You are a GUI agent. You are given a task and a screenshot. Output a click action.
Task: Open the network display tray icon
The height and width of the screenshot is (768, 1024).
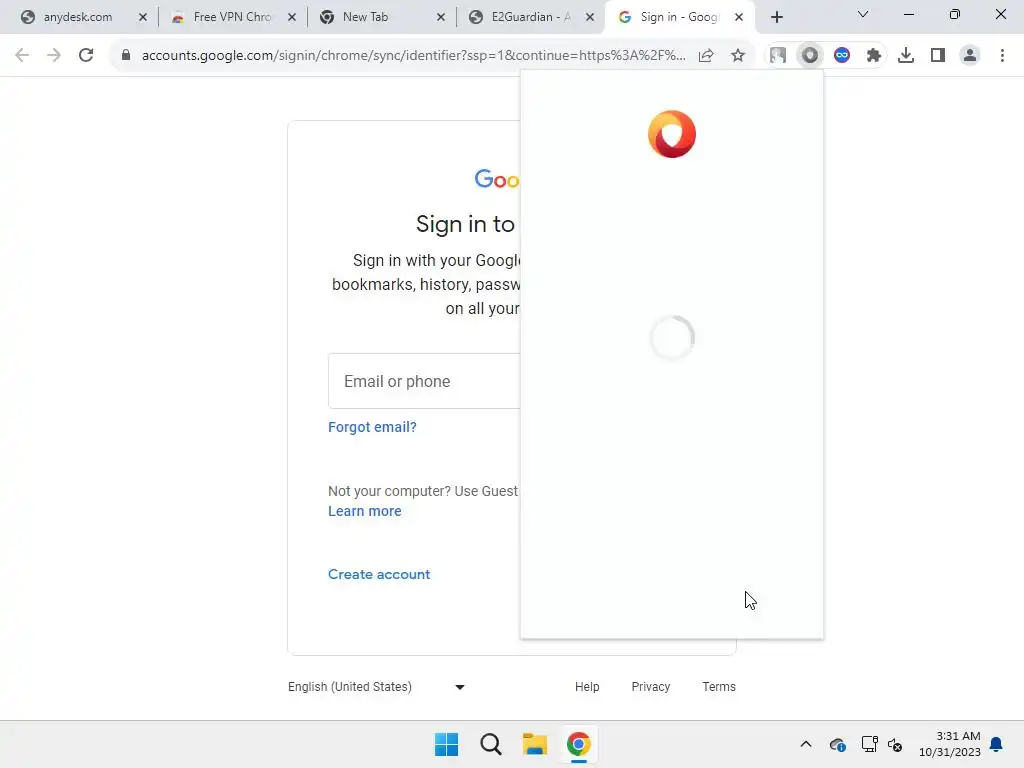coord(869,744)
